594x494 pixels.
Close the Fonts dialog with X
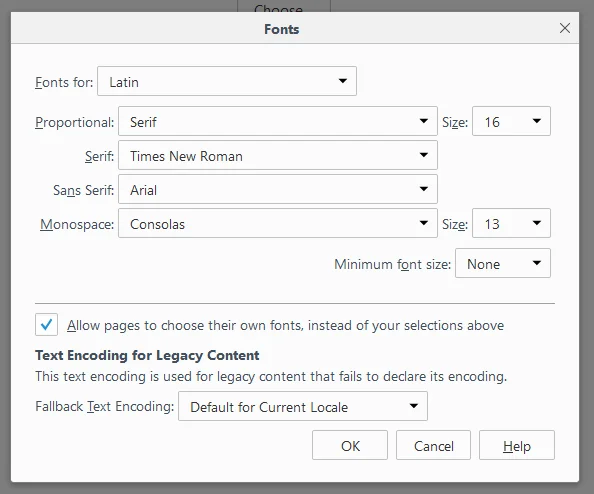pos(564,28)
